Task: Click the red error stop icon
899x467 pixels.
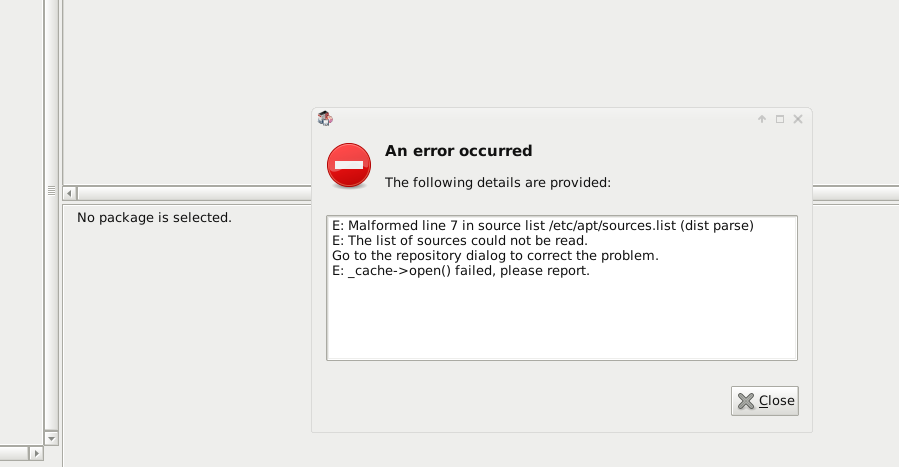Action: tap(349, 164)
